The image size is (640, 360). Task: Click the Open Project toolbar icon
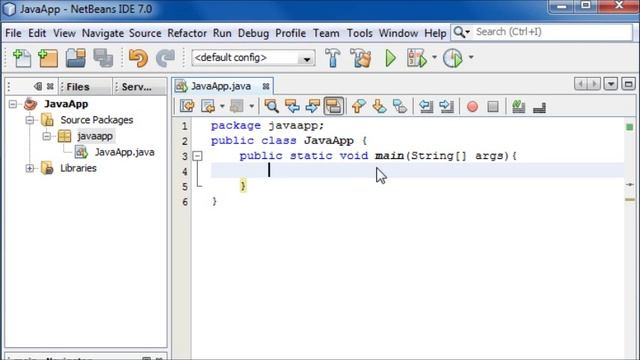coord(76,58)
